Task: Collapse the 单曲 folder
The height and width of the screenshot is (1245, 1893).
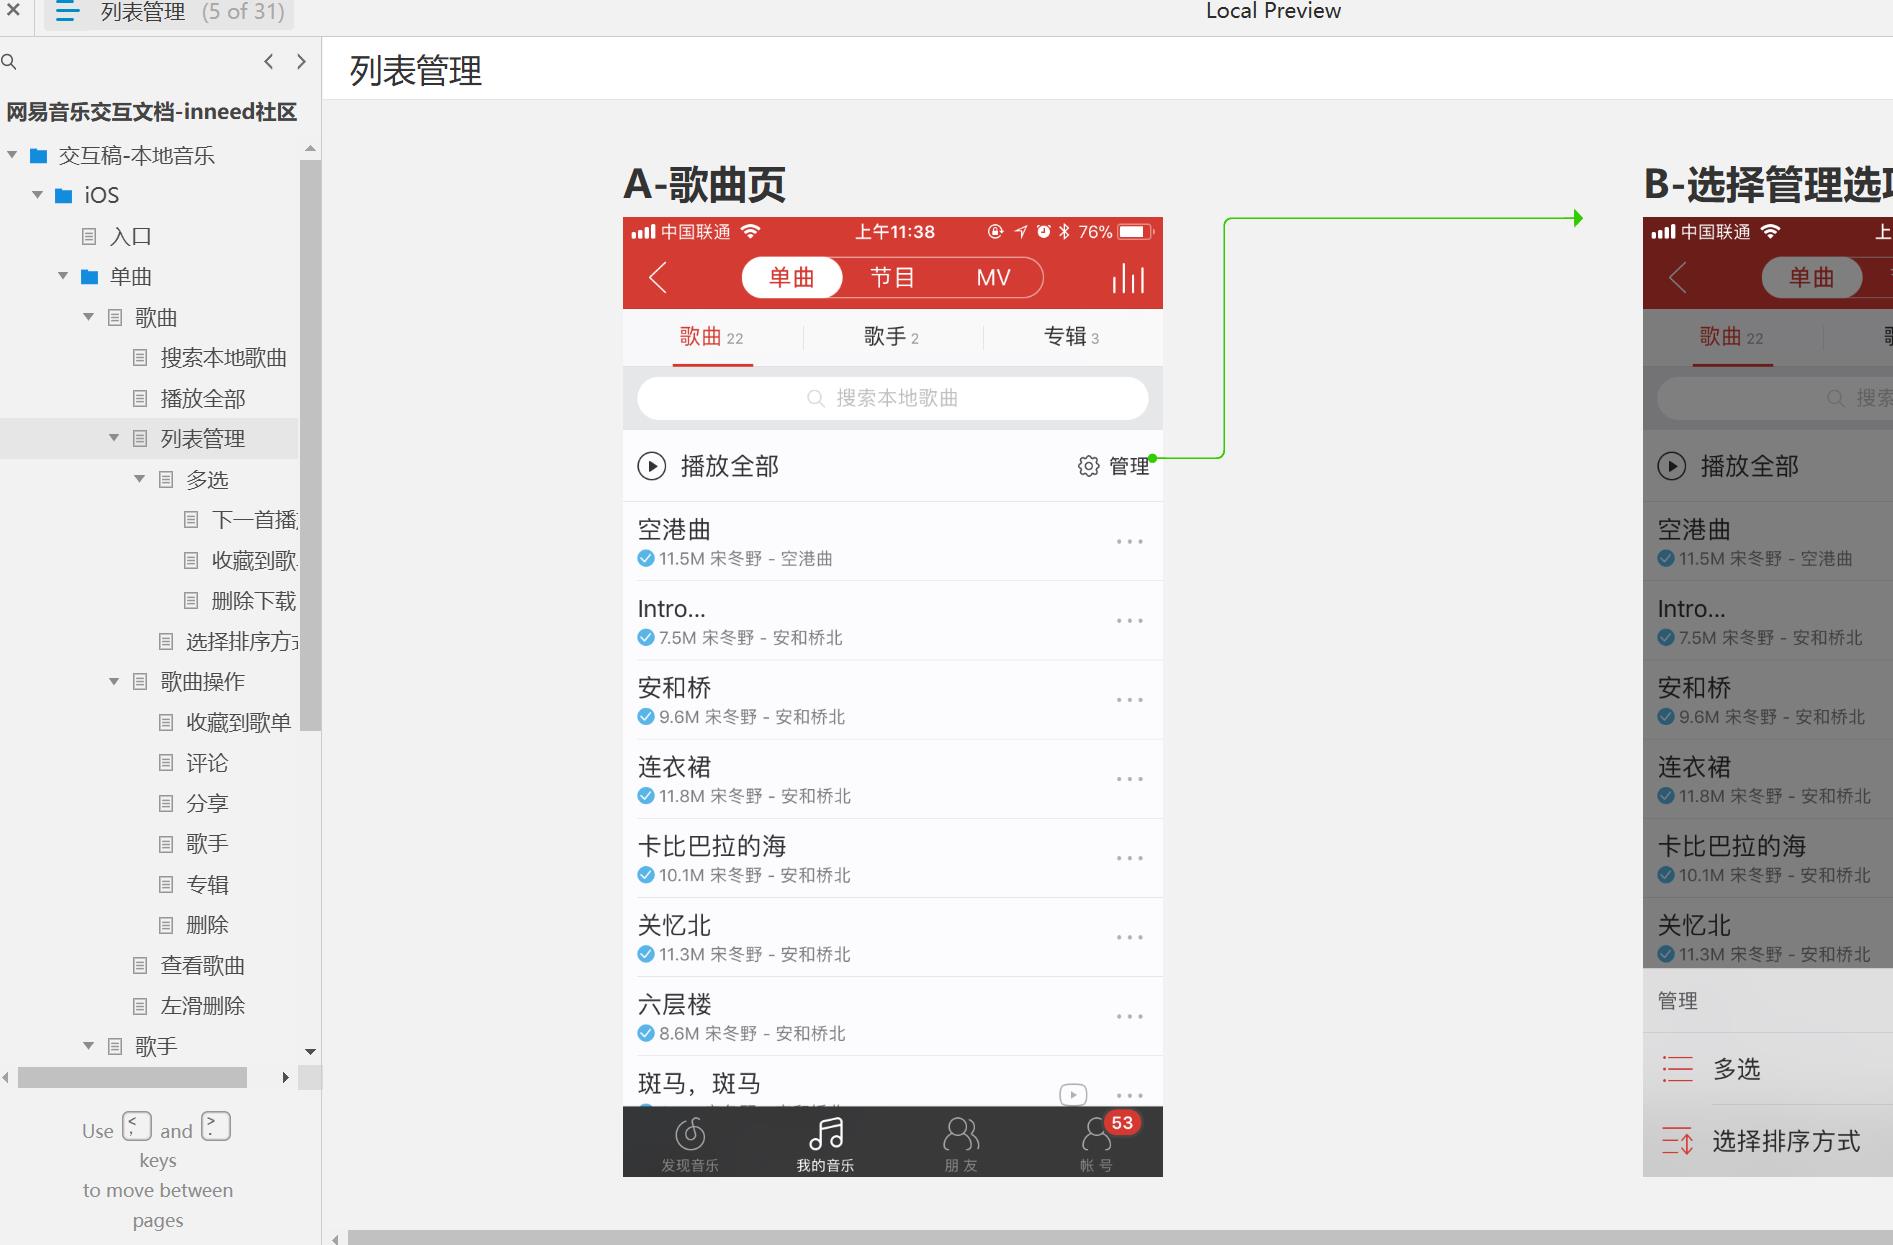Action: (x=63, y=276)
